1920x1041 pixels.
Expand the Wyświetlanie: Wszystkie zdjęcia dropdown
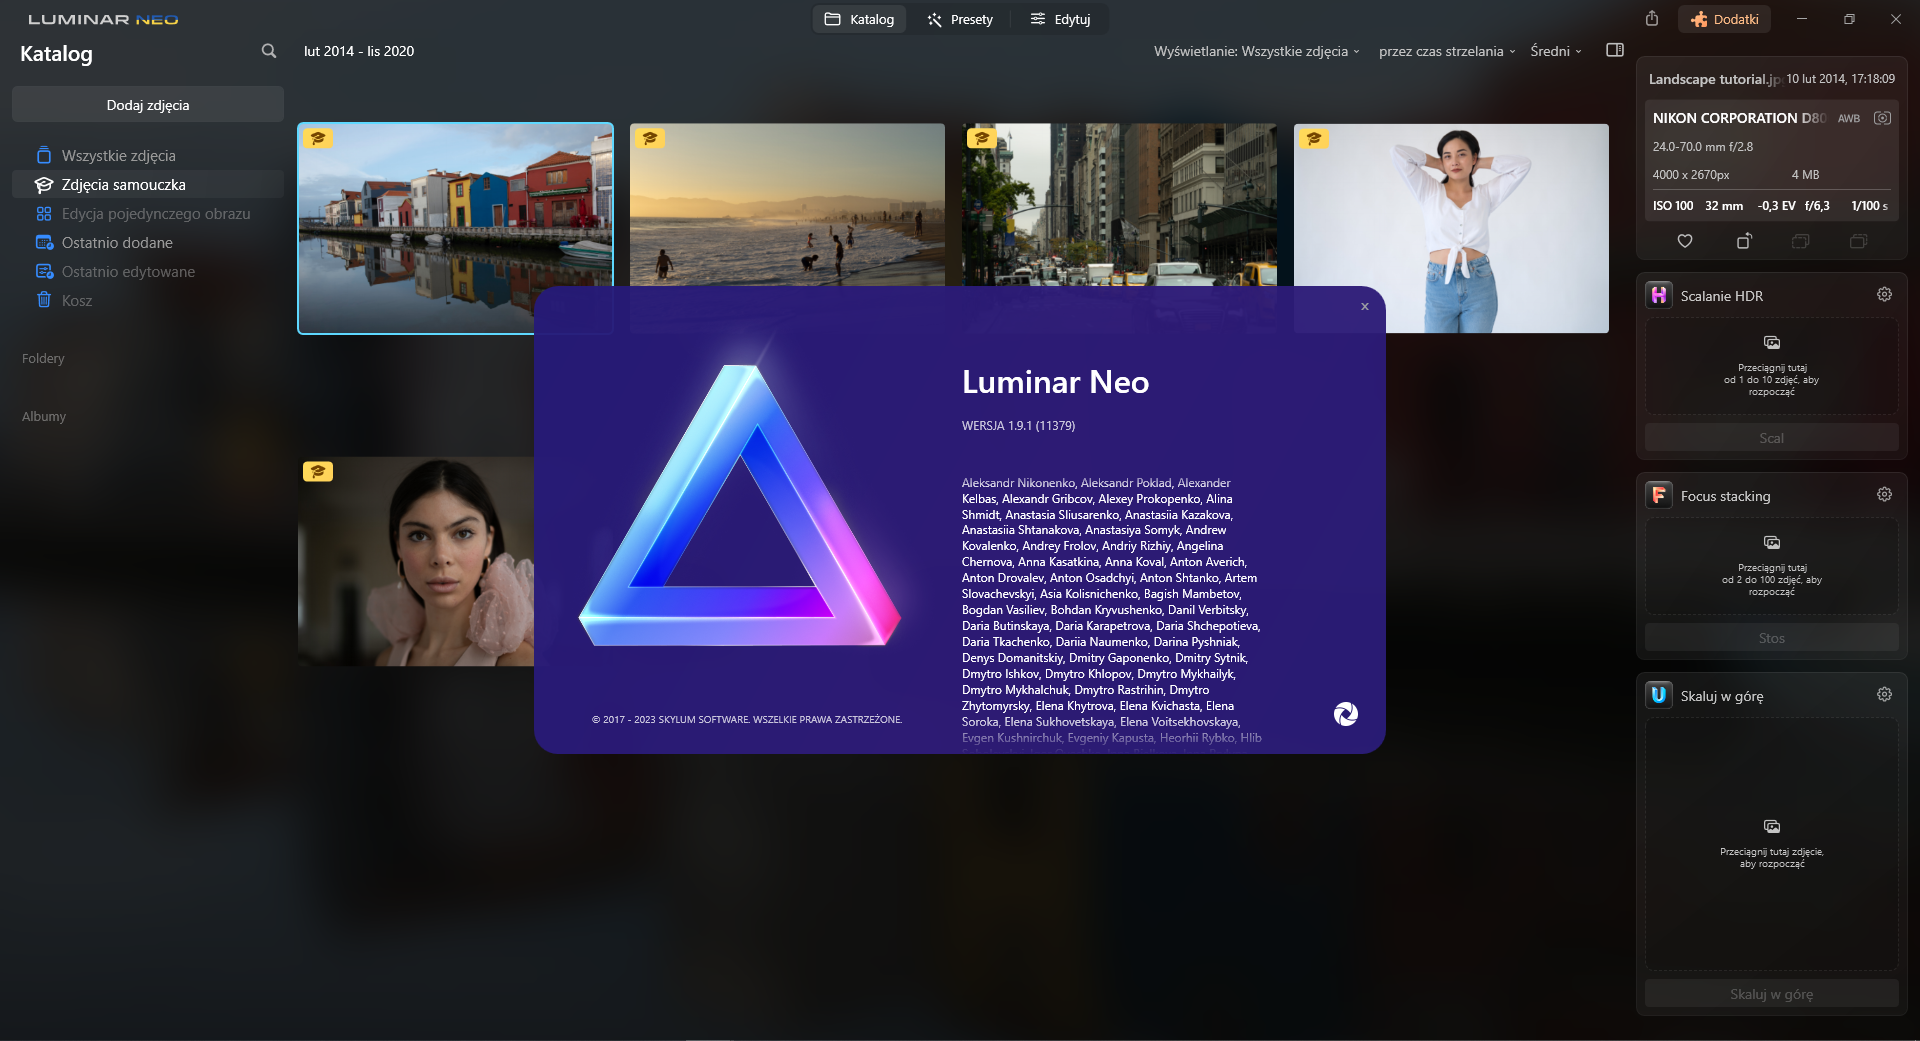tap(1256, 51)
